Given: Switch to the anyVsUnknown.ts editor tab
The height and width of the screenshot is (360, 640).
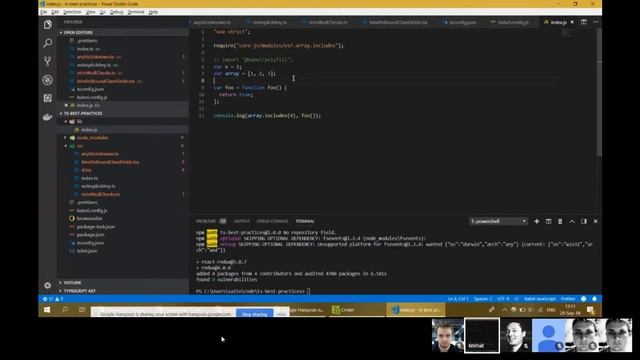Looking at the screenshot, I should coord(212,22).
